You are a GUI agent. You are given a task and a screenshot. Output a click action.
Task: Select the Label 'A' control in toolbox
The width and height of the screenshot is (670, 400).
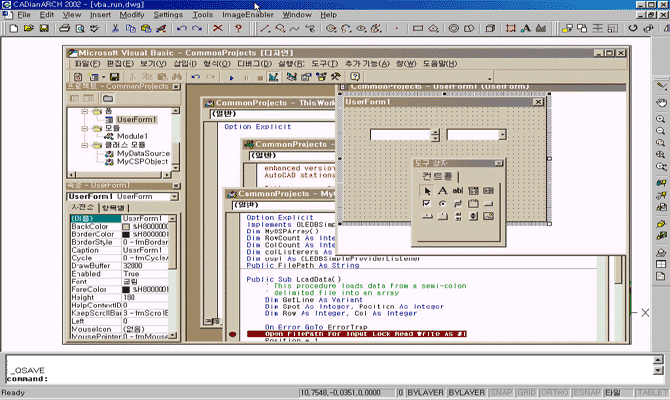point(442,191)
